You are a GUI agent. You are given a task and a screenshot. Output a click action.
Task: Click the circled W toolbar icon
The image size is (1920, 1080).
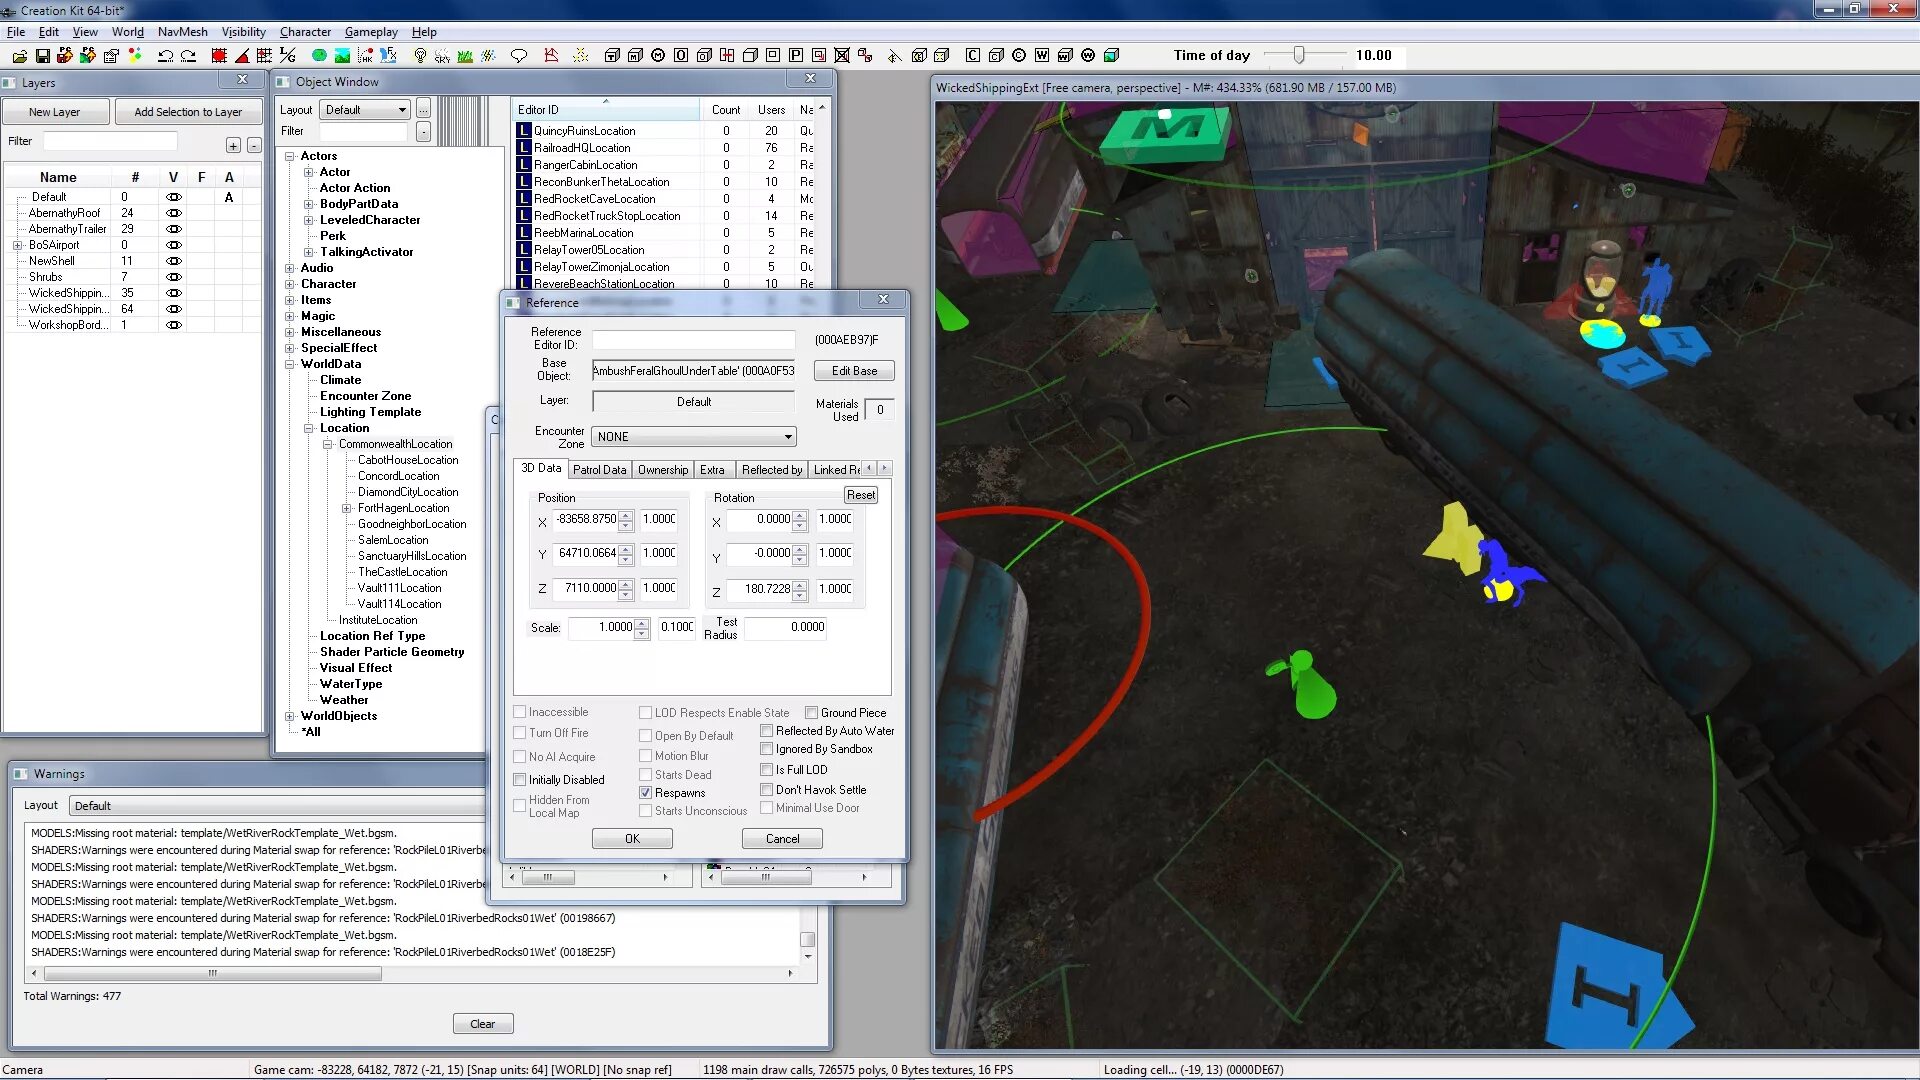point(1088,56)
